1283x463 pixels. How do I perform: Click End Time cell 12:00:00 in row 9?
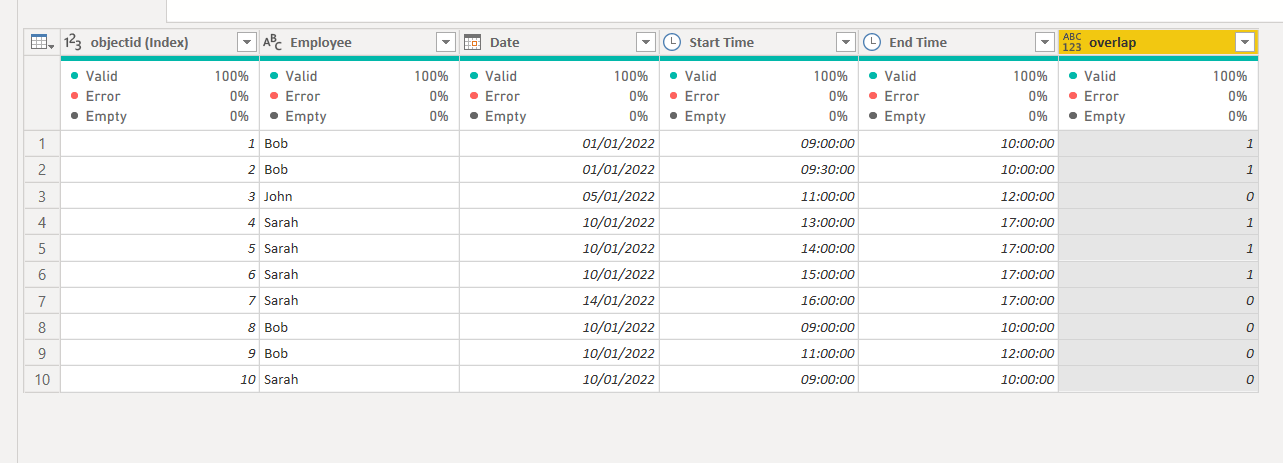tap(958, 353)
